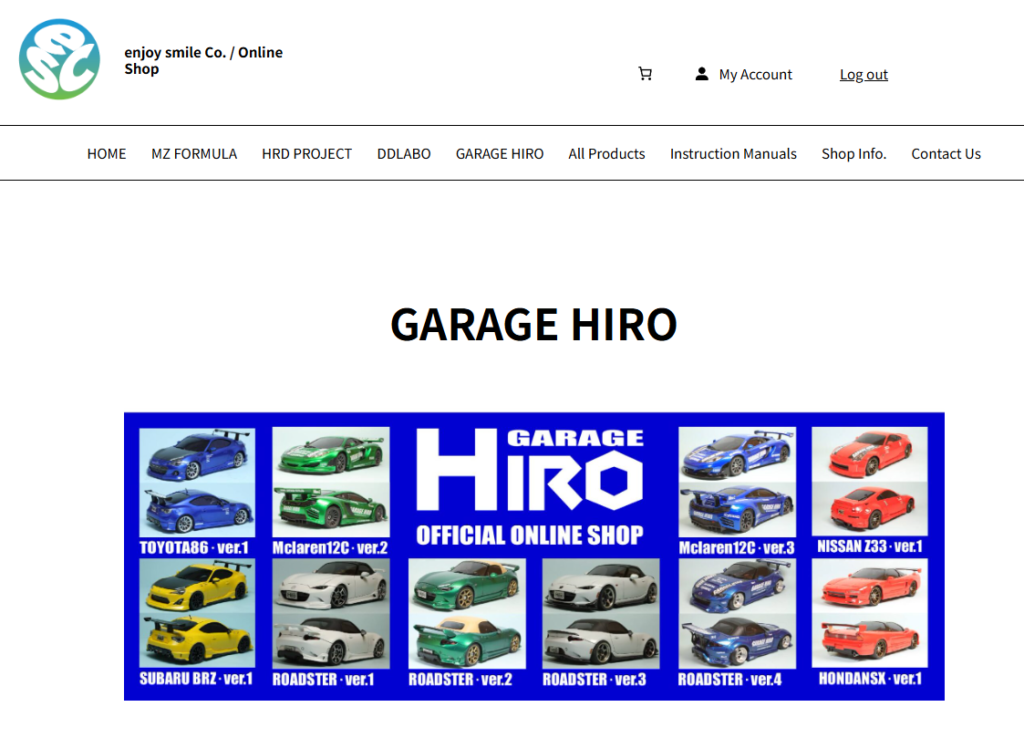
Task: Click the Log out link
Action: point(863,73)
